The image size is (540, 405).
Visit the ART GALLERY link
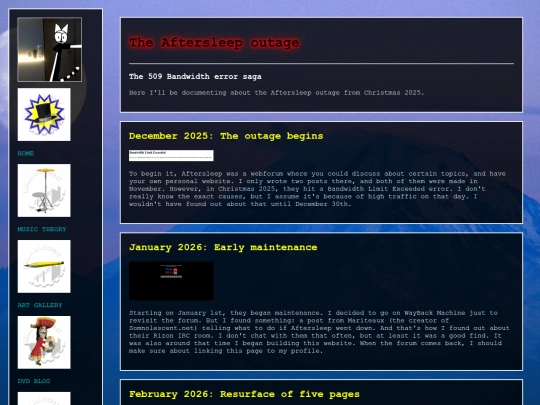pos(40,305)
